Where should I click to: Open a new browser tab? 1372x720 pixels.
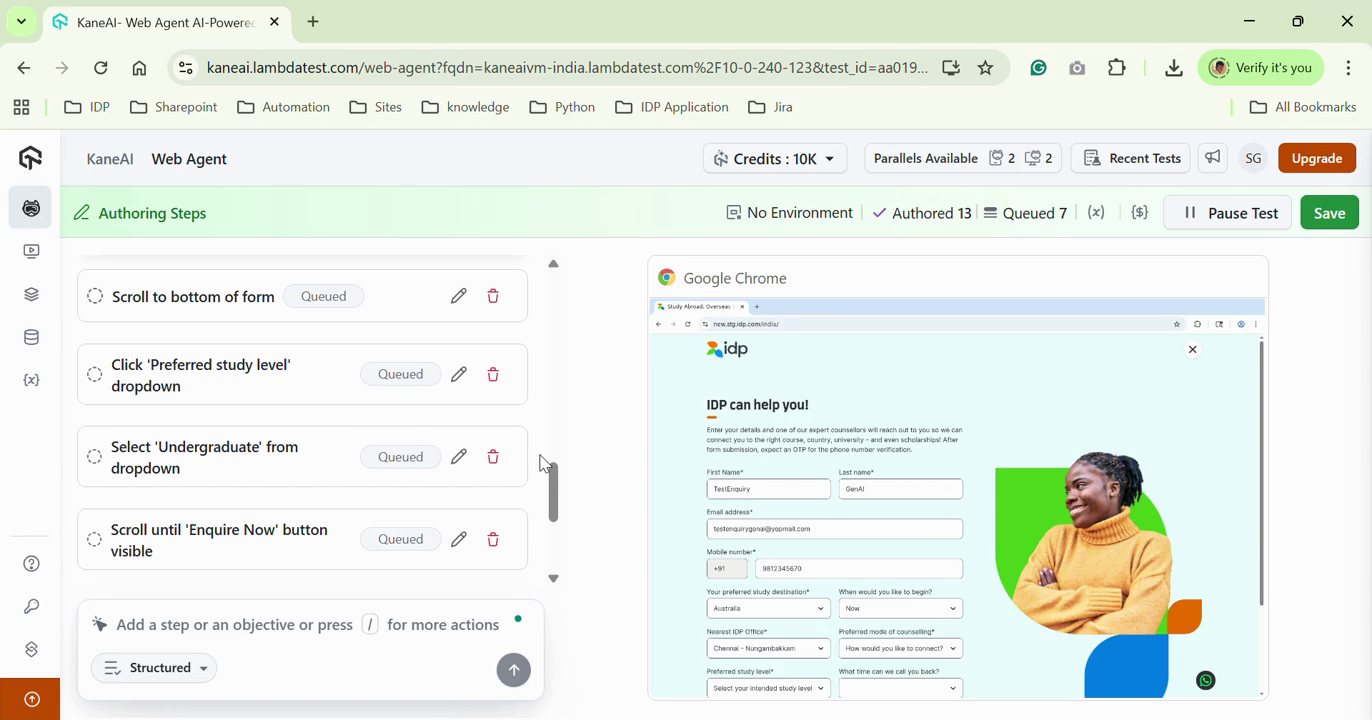tap(313, 22)
